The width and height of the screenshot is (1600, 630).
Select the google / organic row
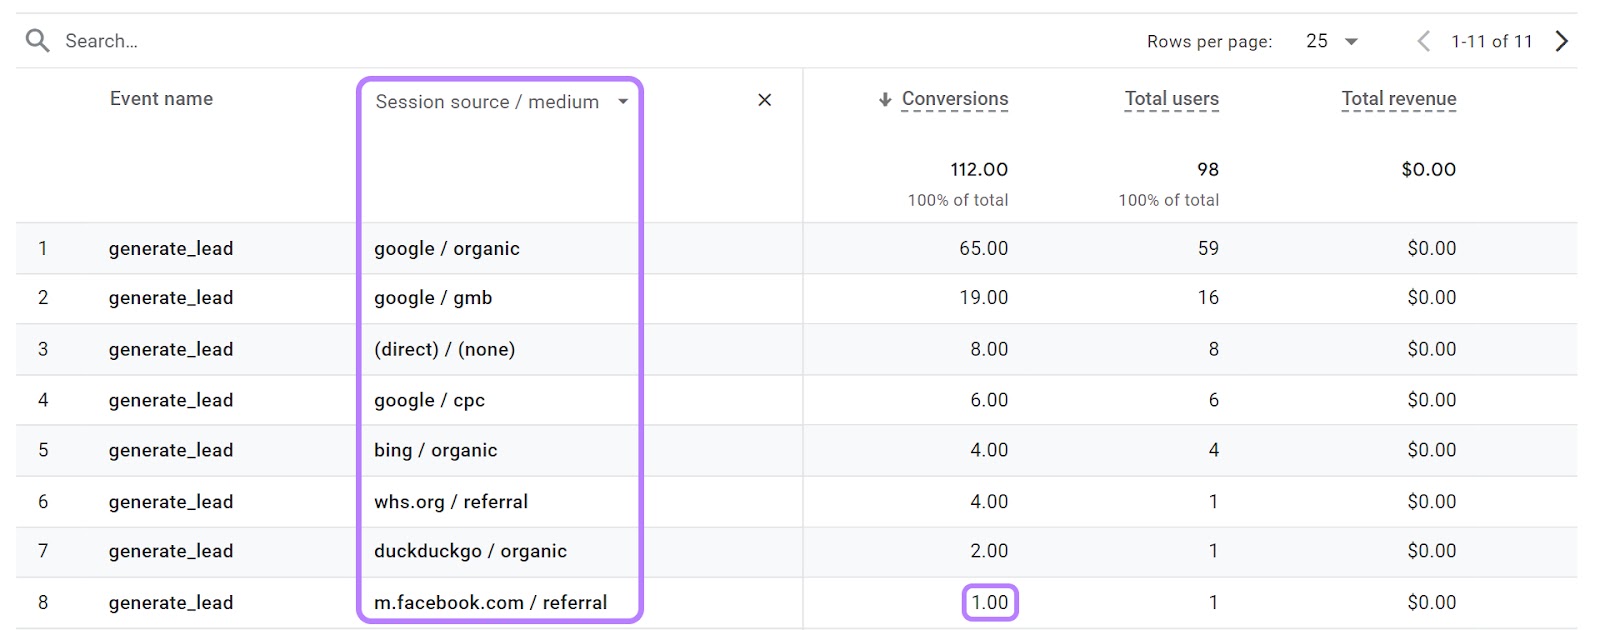[x=446, y=248]
